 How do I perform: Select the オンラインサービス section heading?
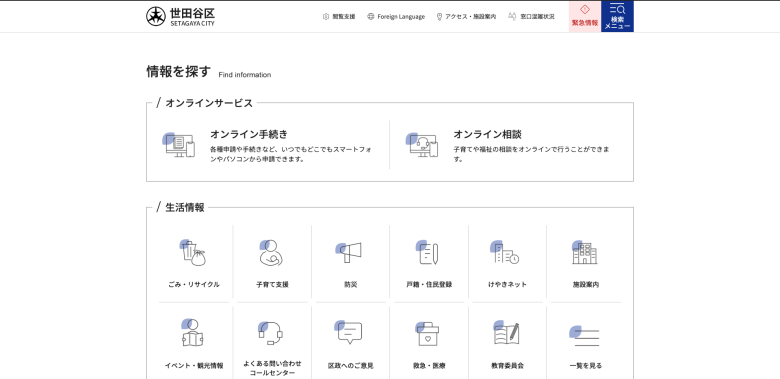point(209,103)
